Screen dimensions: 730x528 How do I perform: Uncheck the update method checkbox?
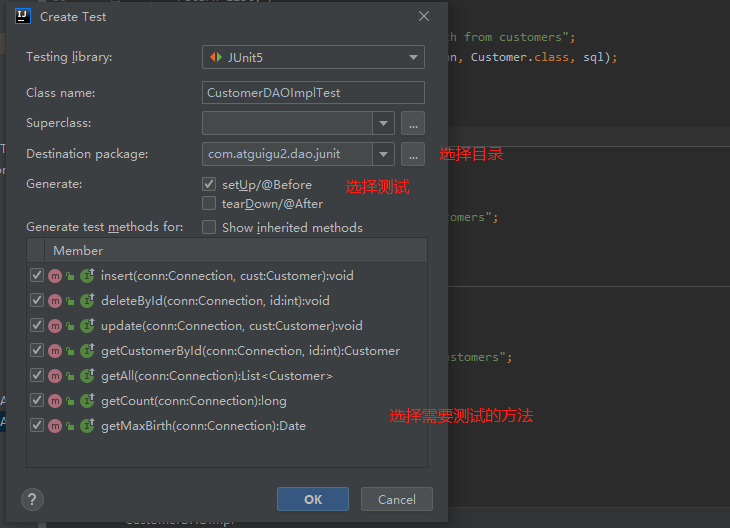click(37, 325)
